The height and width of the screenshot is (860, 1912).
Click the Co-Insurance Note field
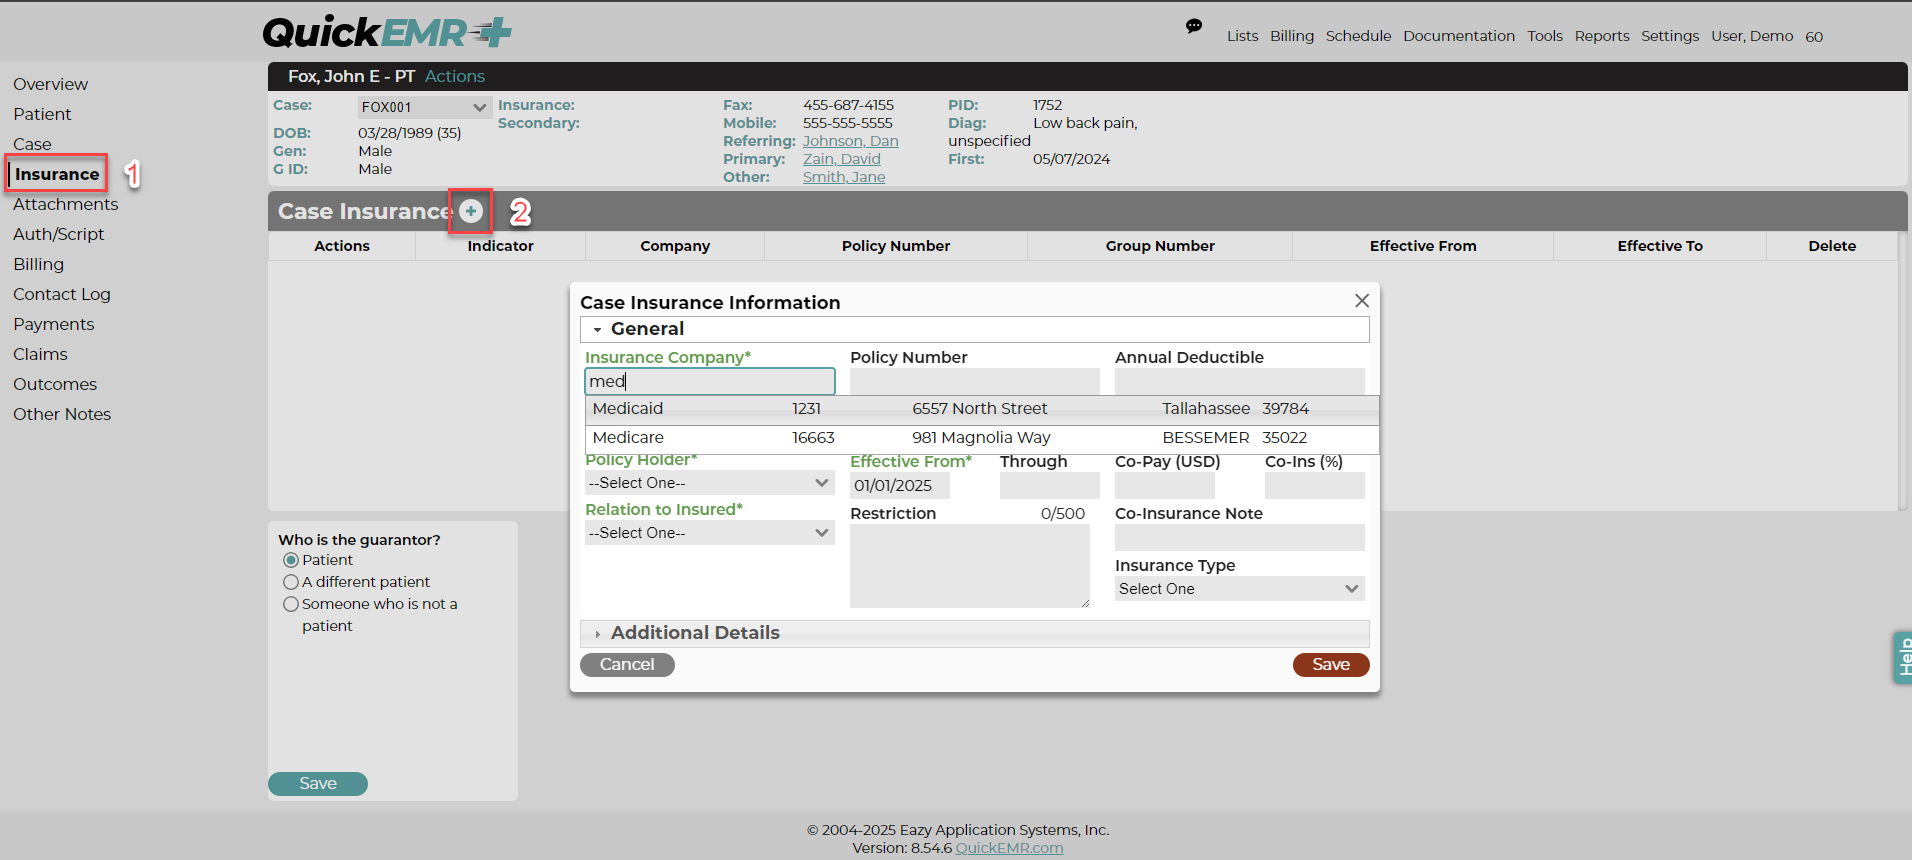(x=1240, y=538)
